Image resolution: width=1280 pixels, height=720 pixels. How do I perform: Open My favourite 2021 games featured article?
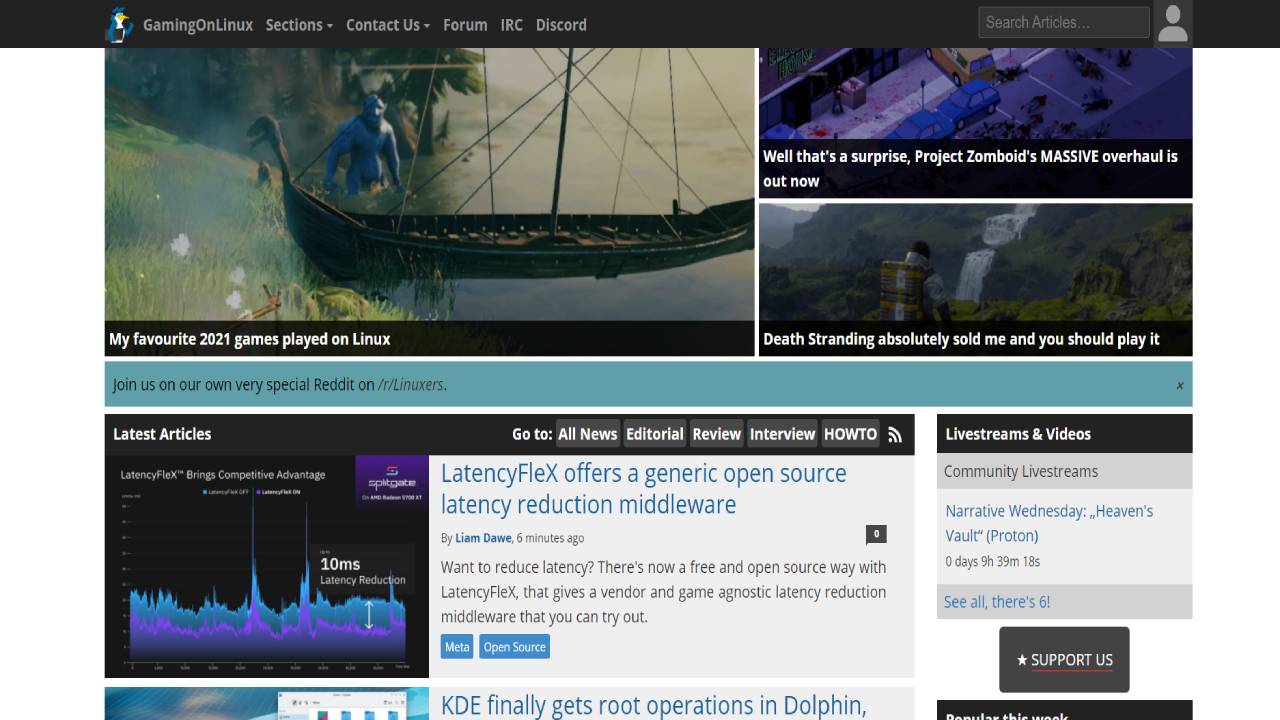[430, 202]
